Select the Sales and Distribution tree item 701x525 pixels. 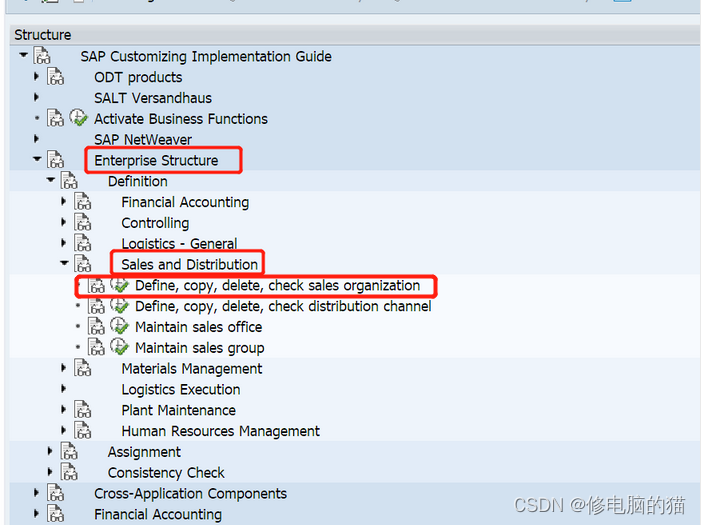(x=190, y=264)
